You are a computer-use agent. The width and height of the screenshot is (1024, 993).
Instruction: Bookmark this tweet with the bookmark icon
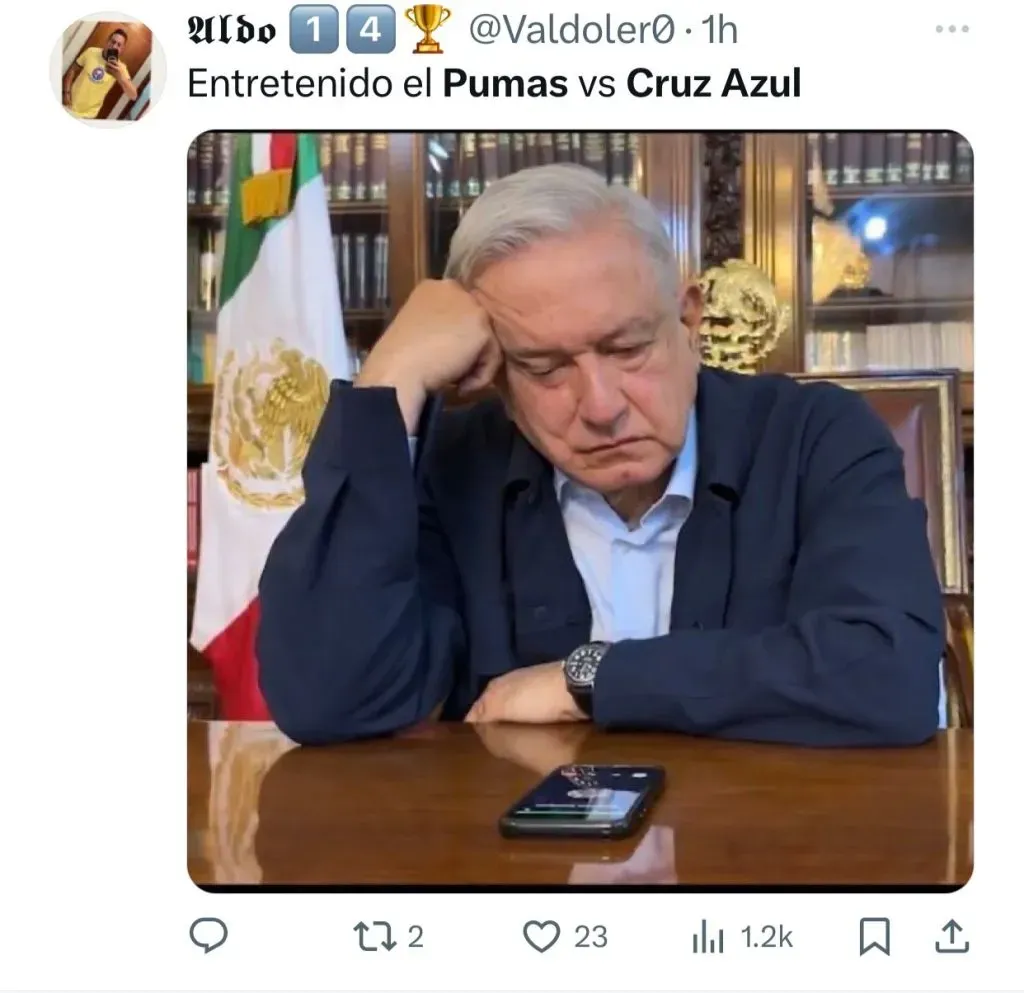pyautogui.click(x=874, y=936)
